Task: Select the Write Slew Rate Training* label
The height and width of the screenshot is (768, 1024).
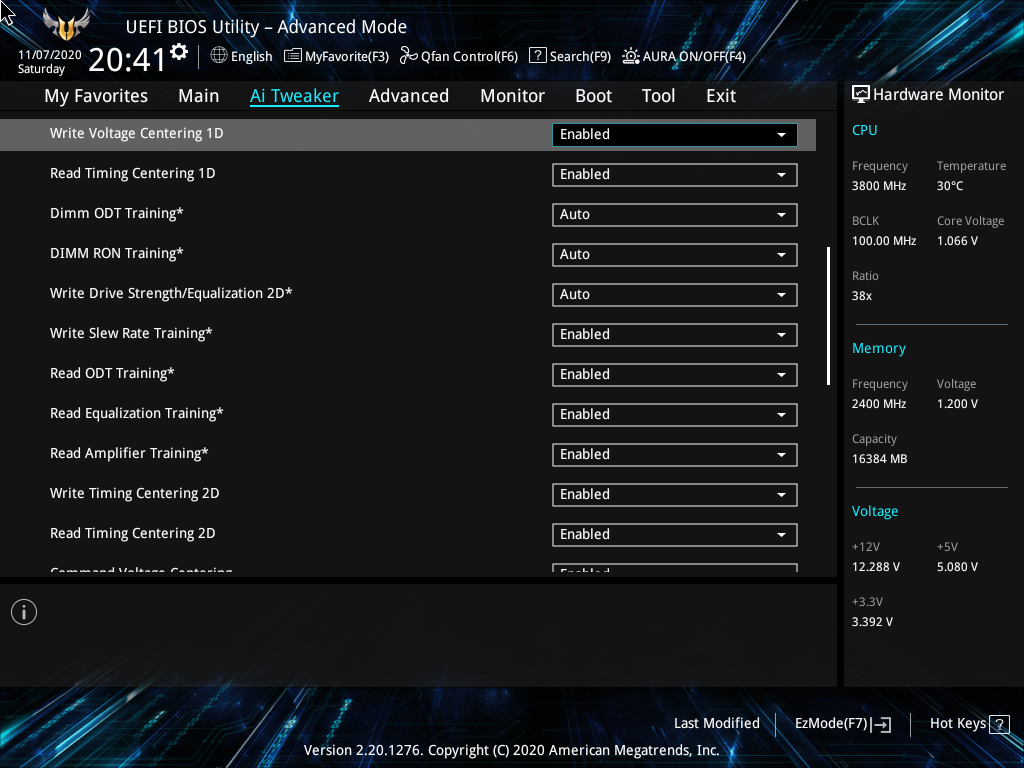Action: [131, 333]
